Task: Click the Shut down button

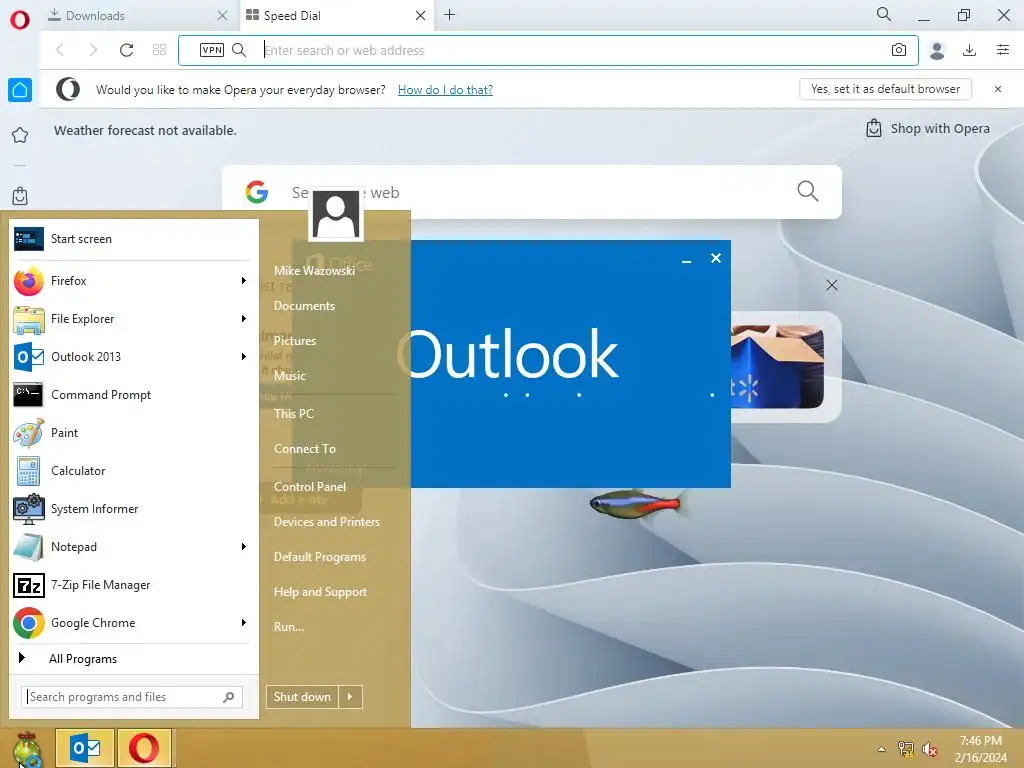Action: 302,697
